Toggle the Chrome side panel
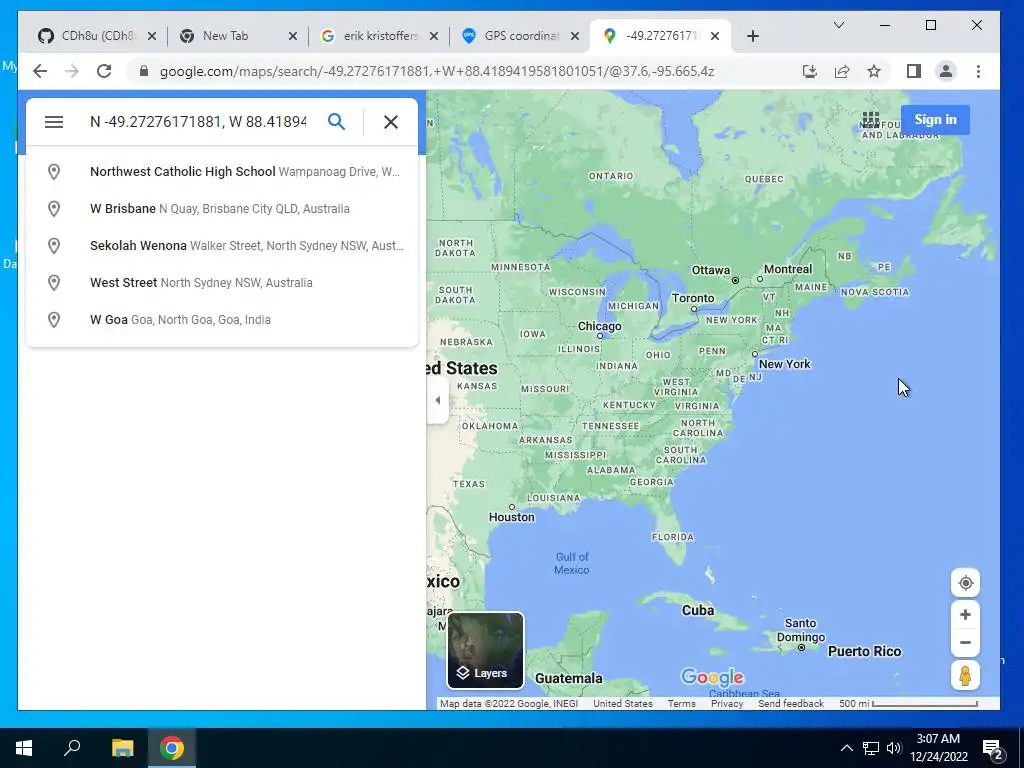The height and width of the screenshot is (768, 1024). pos(914,71)
